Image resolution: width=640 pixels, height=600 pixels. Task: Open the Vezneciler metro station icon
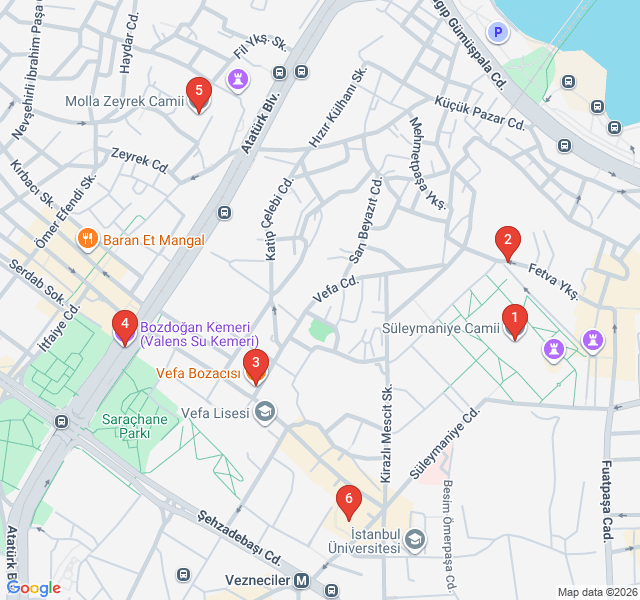tap(302, 580)
